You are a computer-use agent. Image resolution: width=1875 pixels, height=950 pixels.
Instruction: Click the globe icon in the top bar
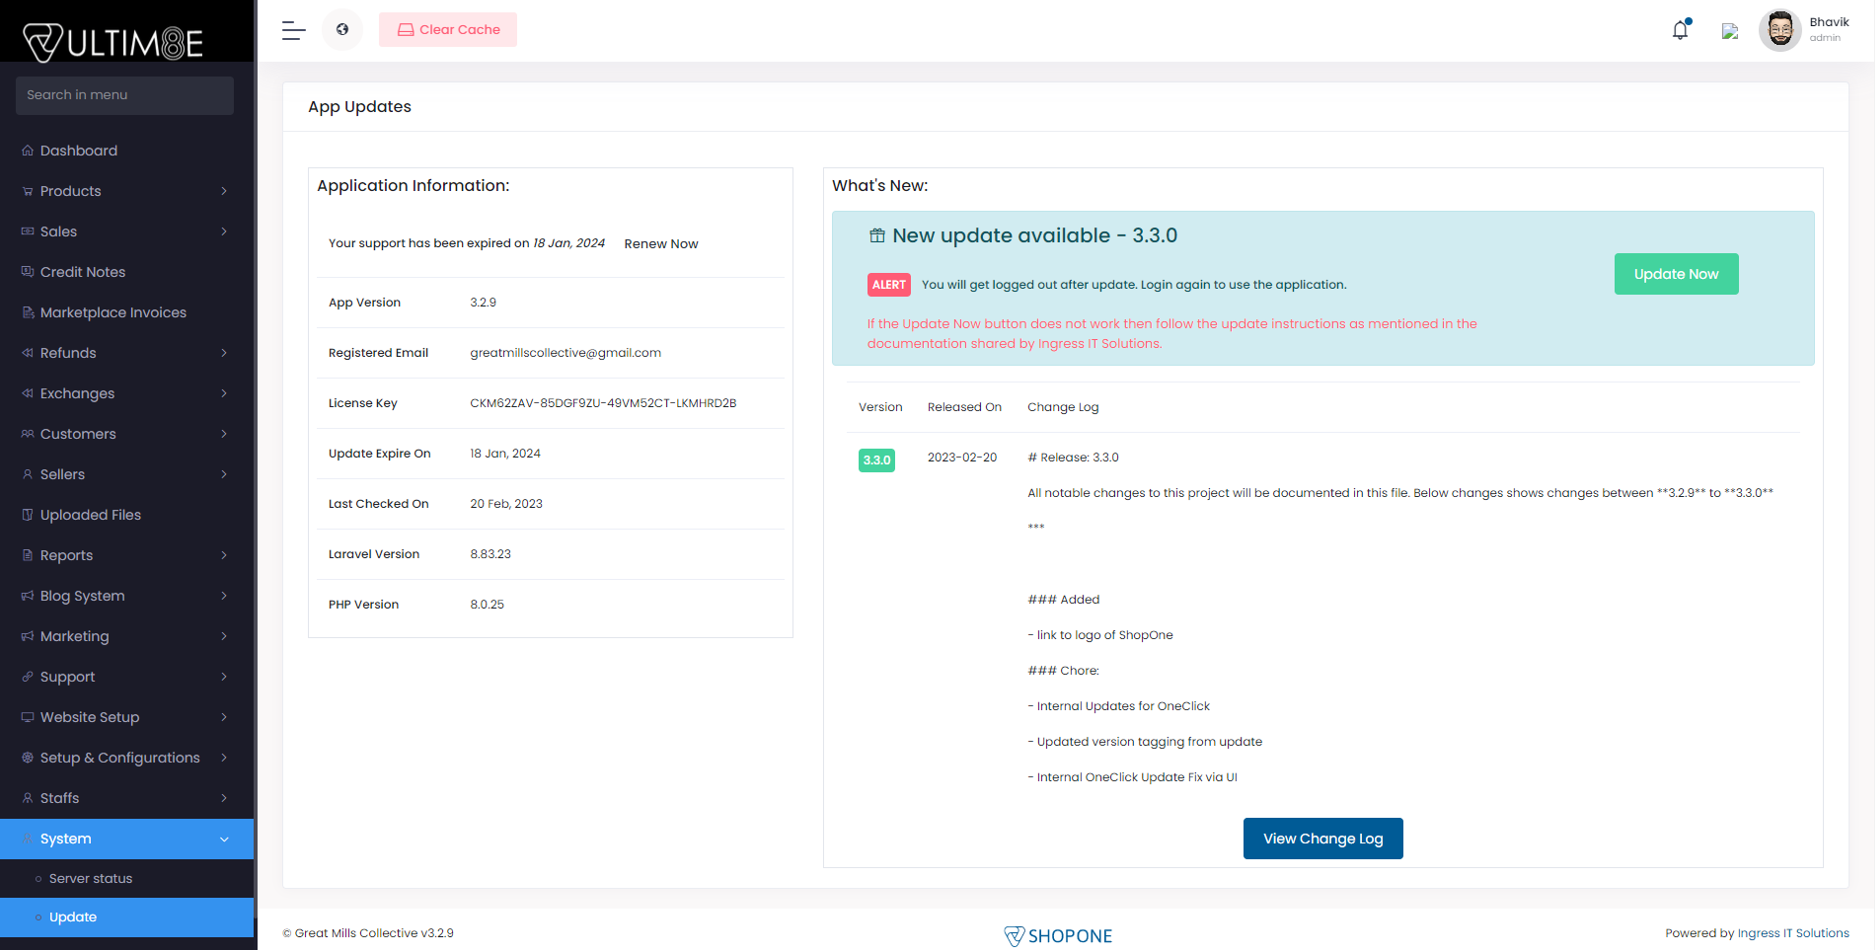[342, 30]
